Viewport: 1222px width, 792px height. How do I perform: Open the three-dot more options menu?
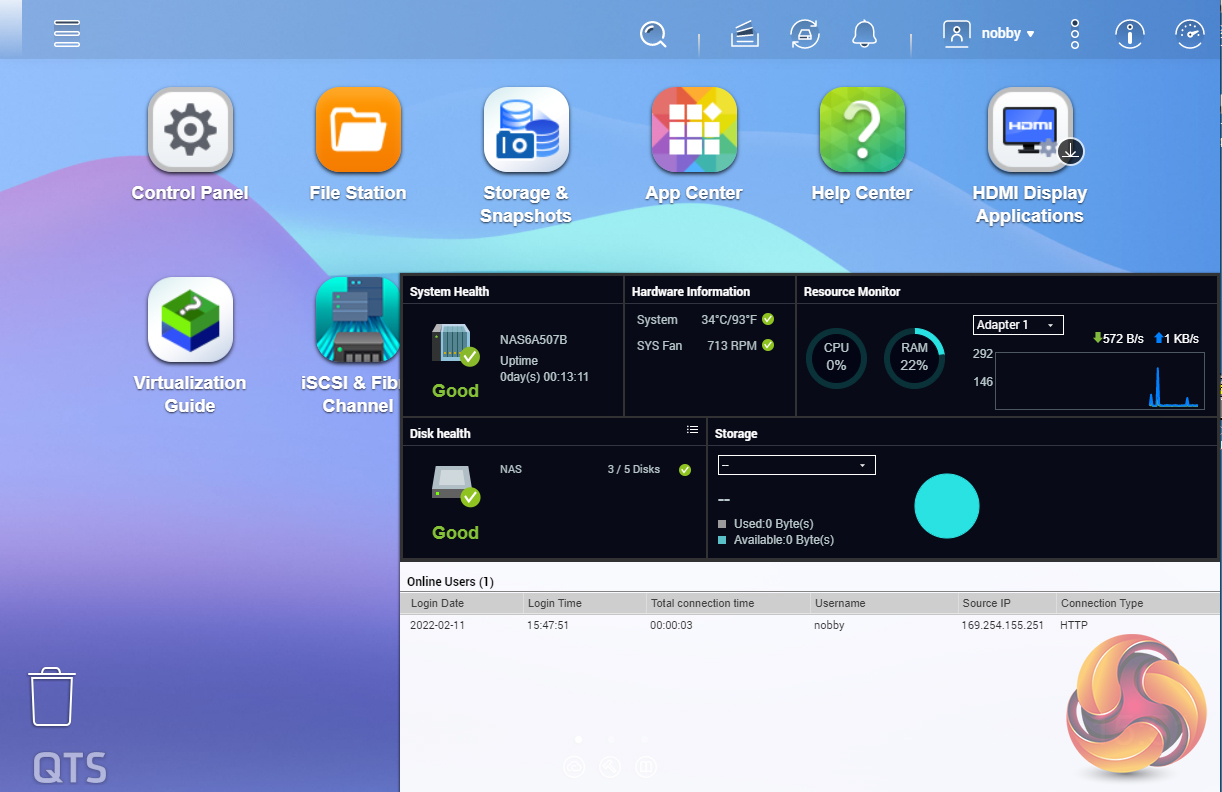tap(1075, 34)
